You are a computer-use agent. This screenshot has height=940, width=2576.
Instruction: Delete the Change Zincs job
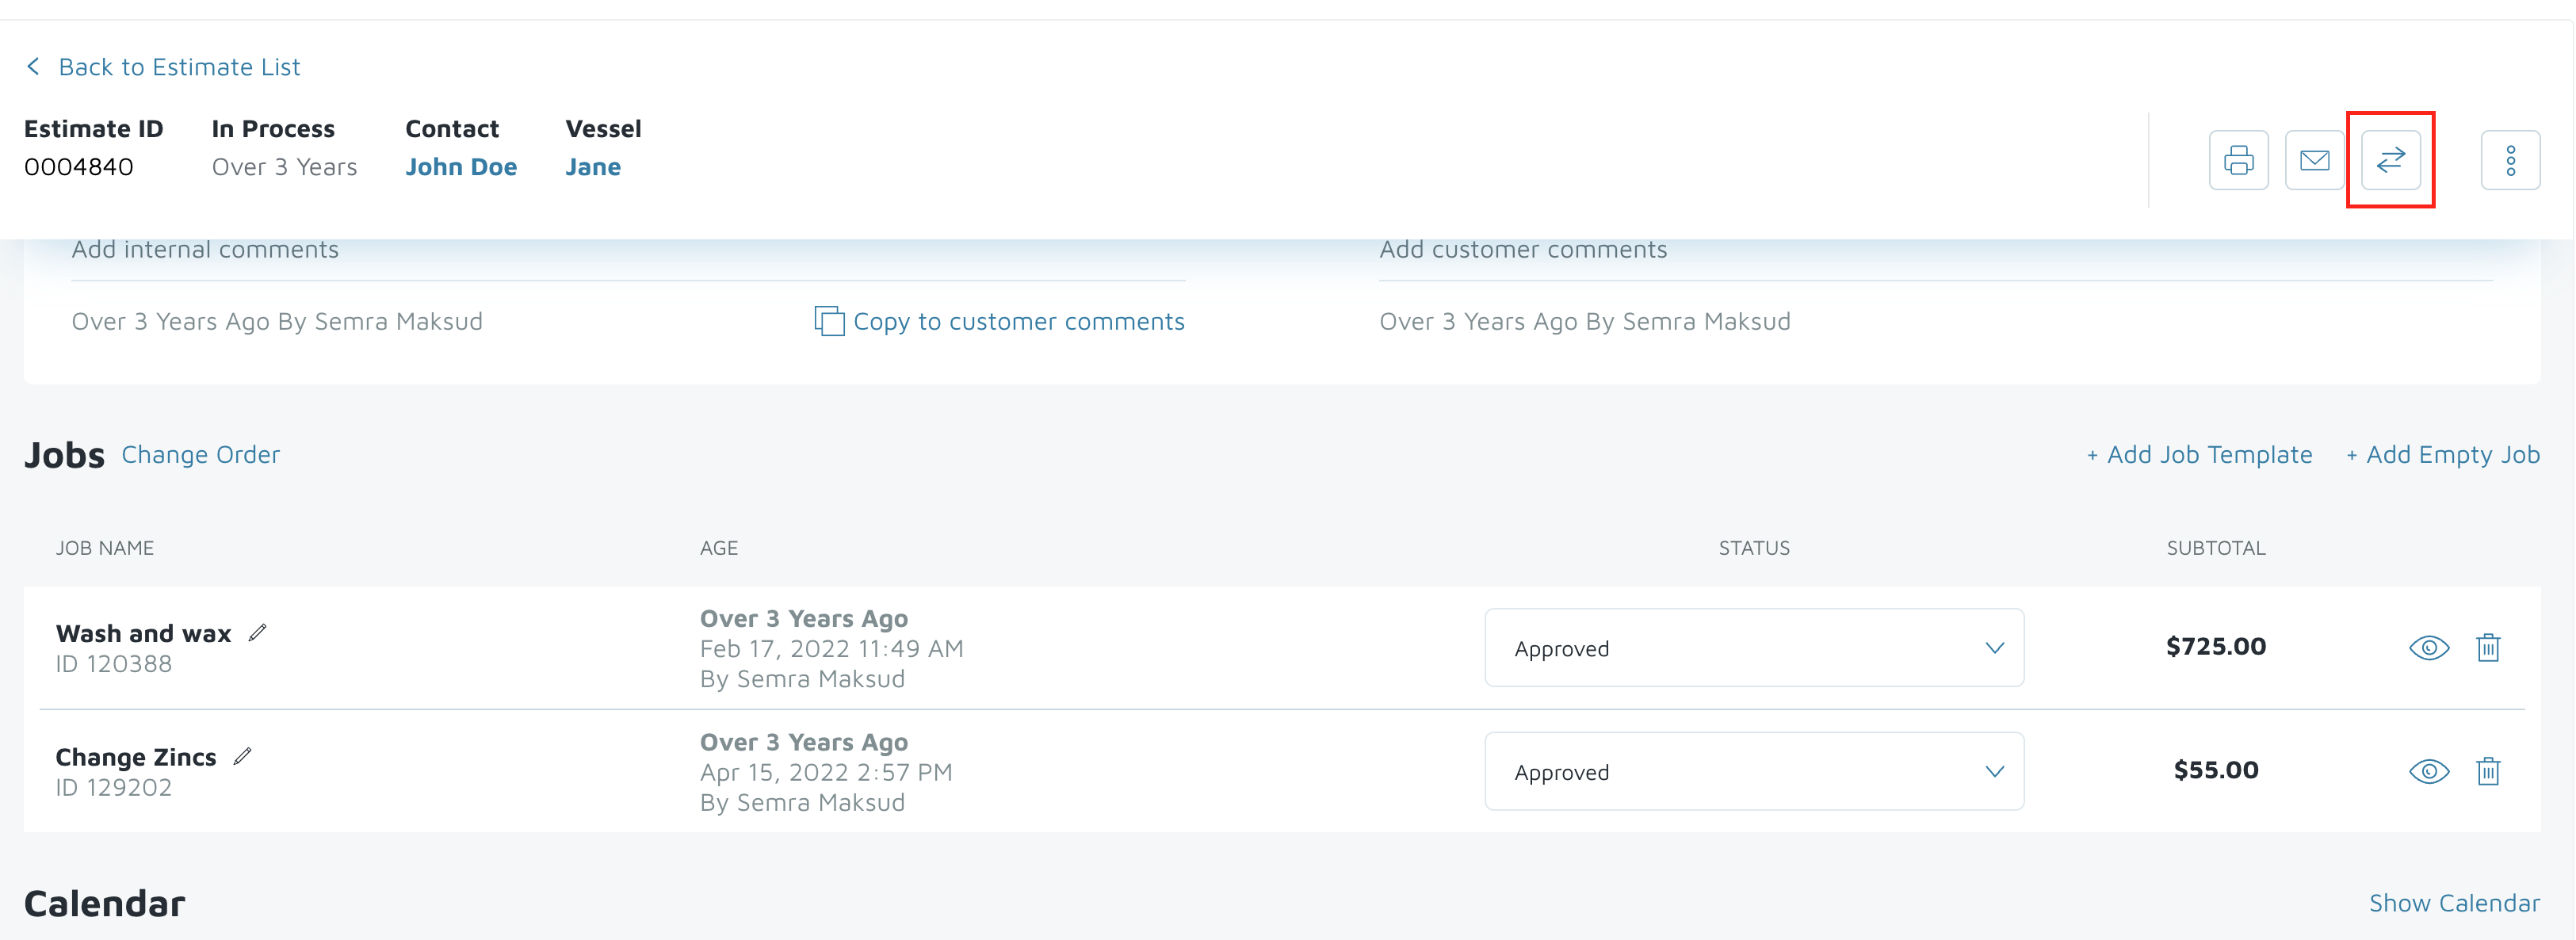point(2488,772)
